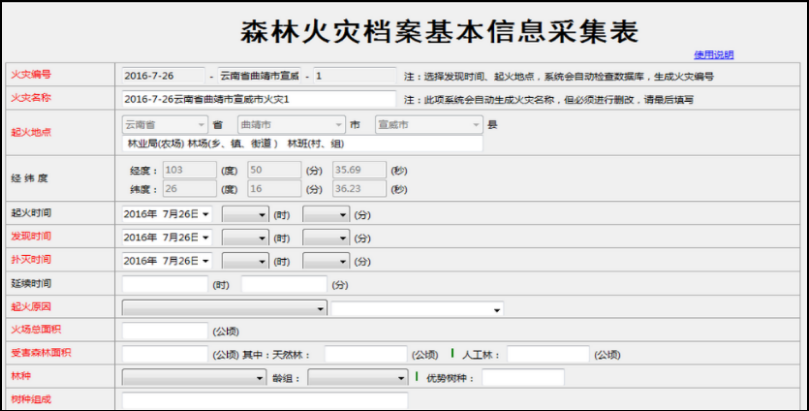
Task: Click the 火灾编号 row label
Action: click(31, 75)
